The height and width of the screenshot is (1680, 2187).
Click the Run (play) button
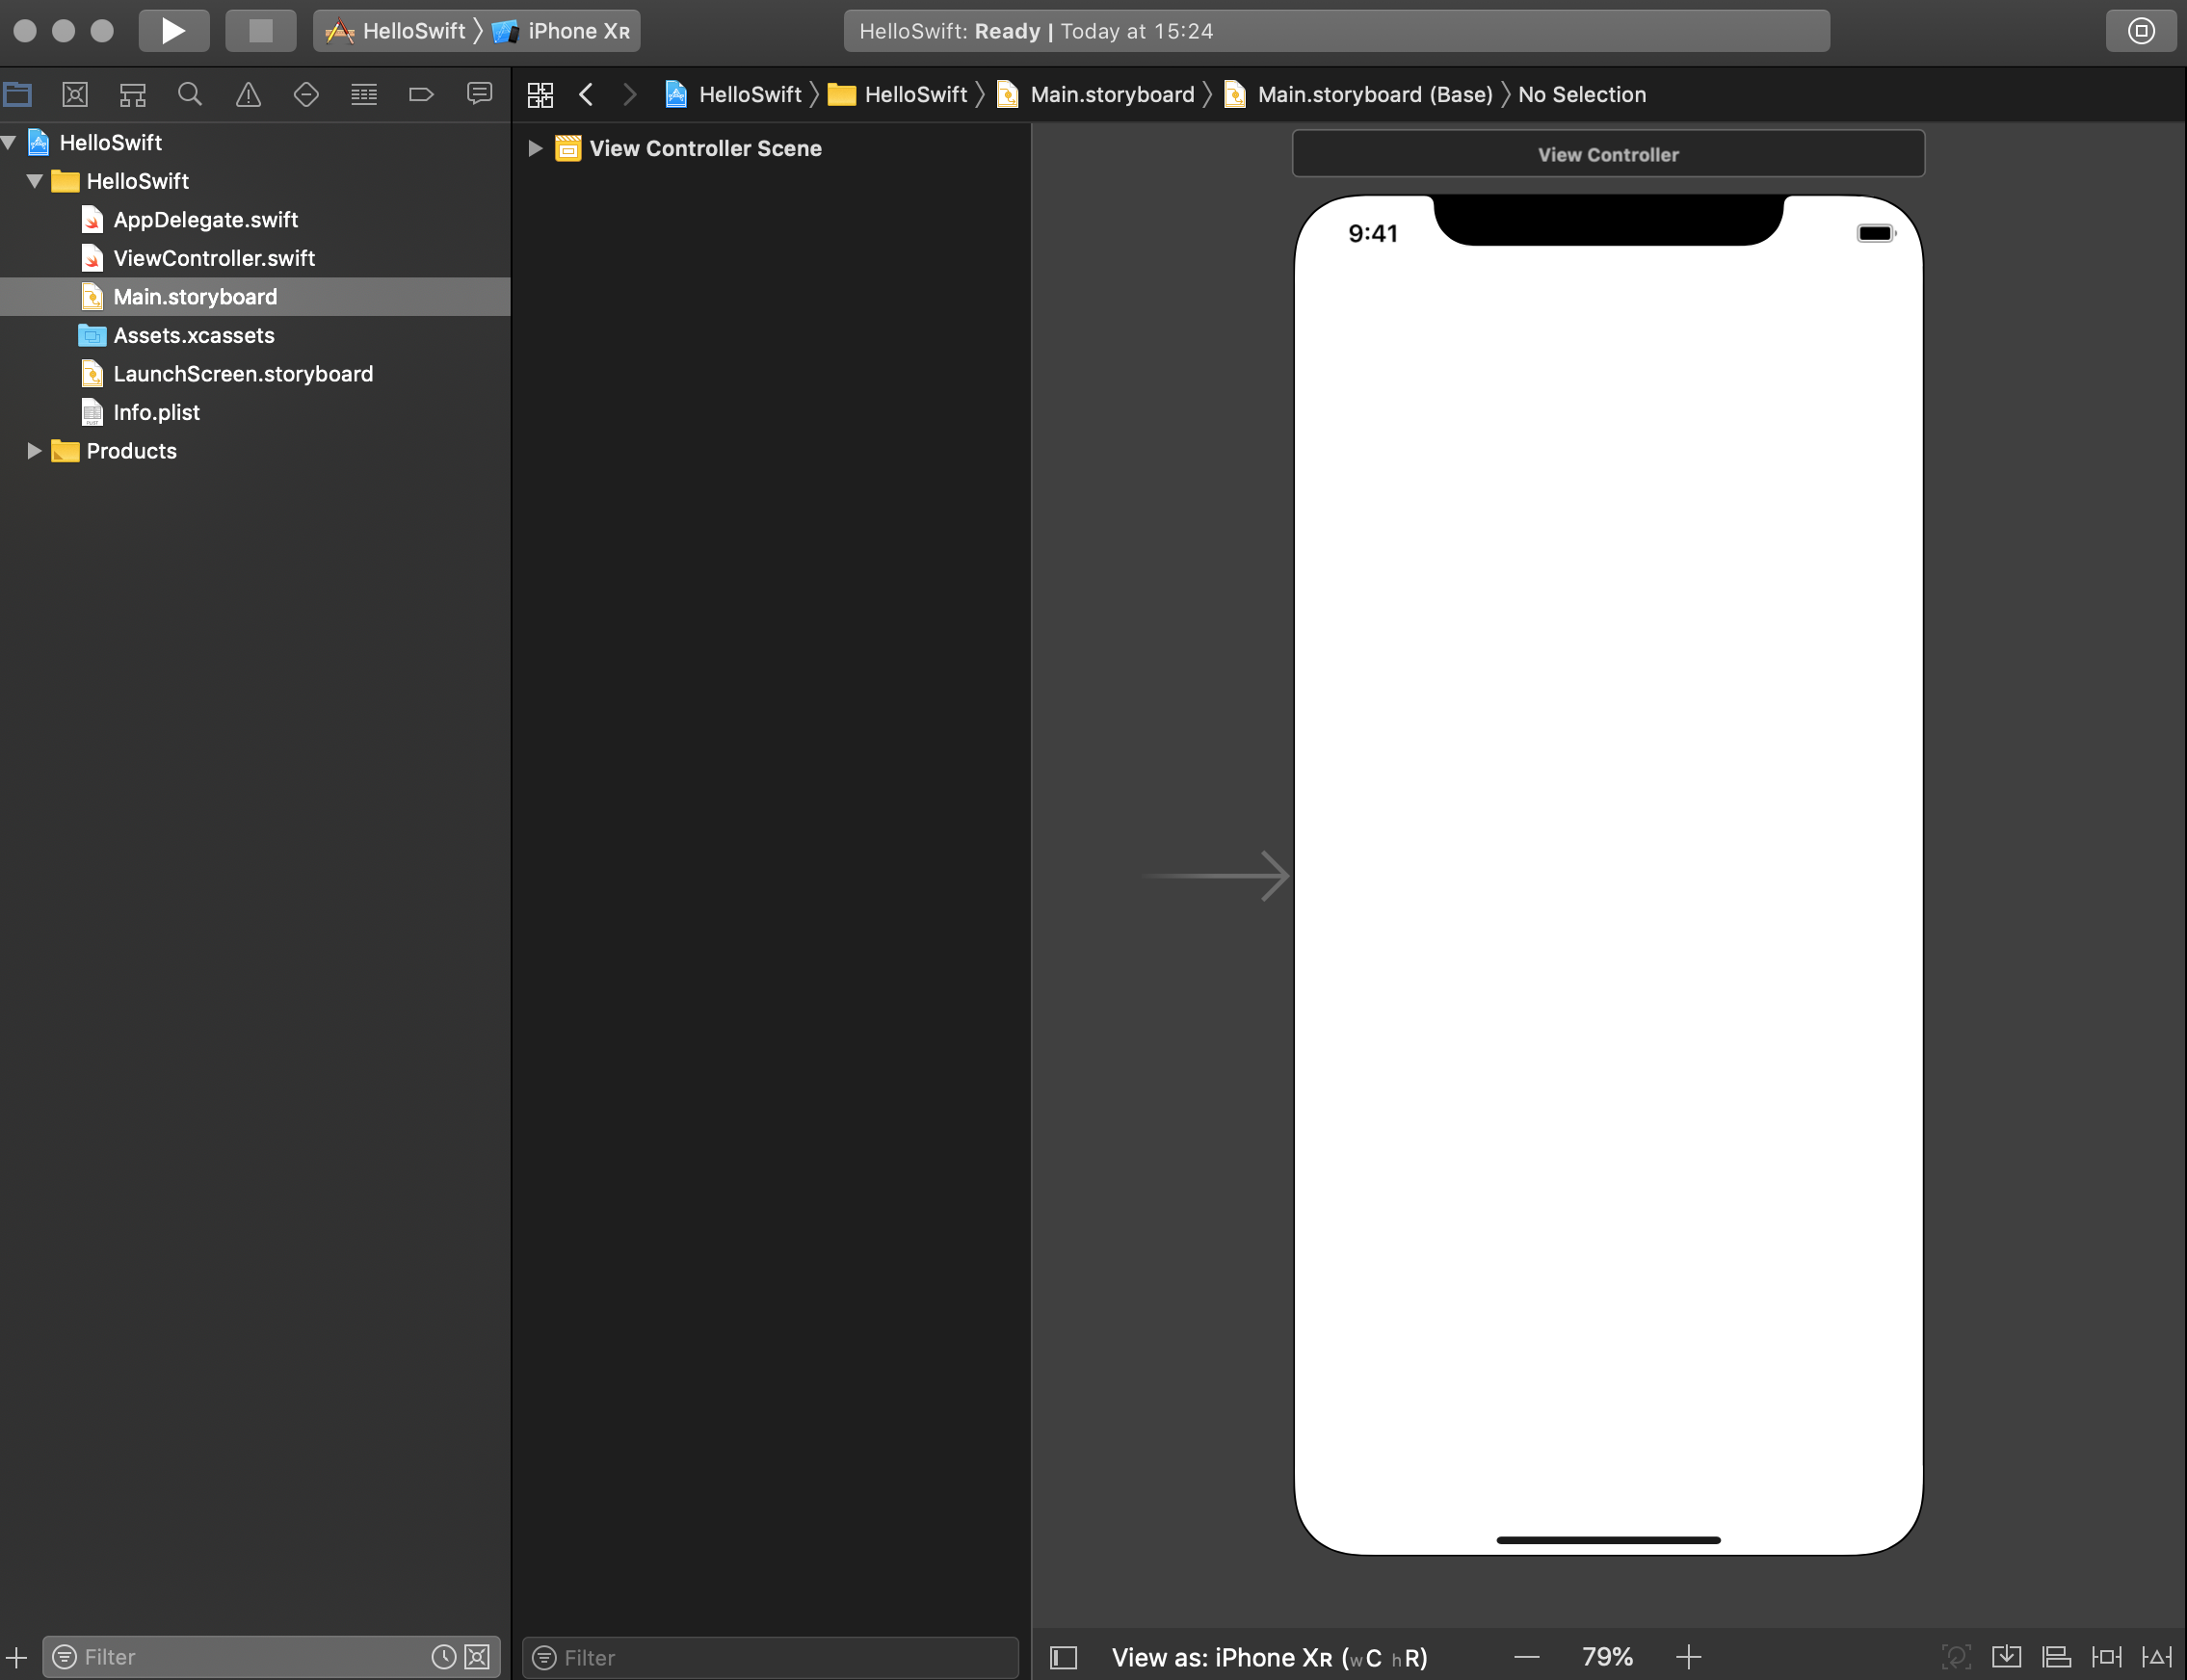pos(173,31)
